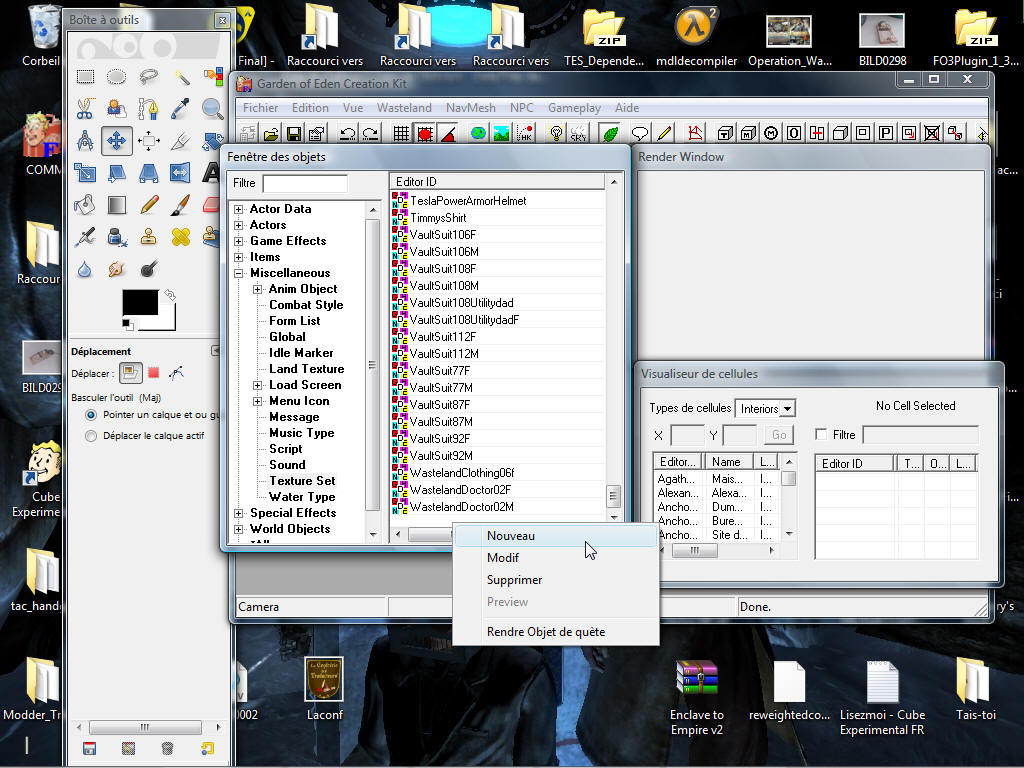Image resolution: width=1024 pixels, height=768 pixels.
Task: Click the yellow pencil toolbar icon
Action: click(664, 134)
